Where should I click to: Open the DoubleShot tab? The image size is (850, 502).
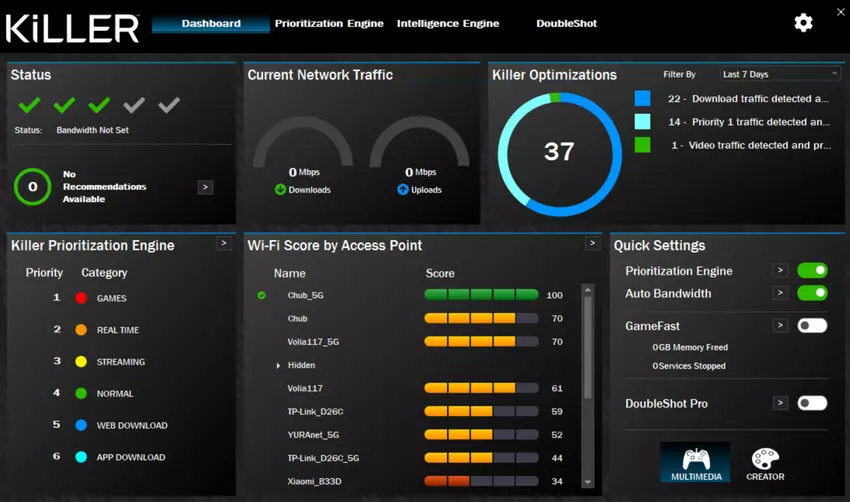point(566,24)
